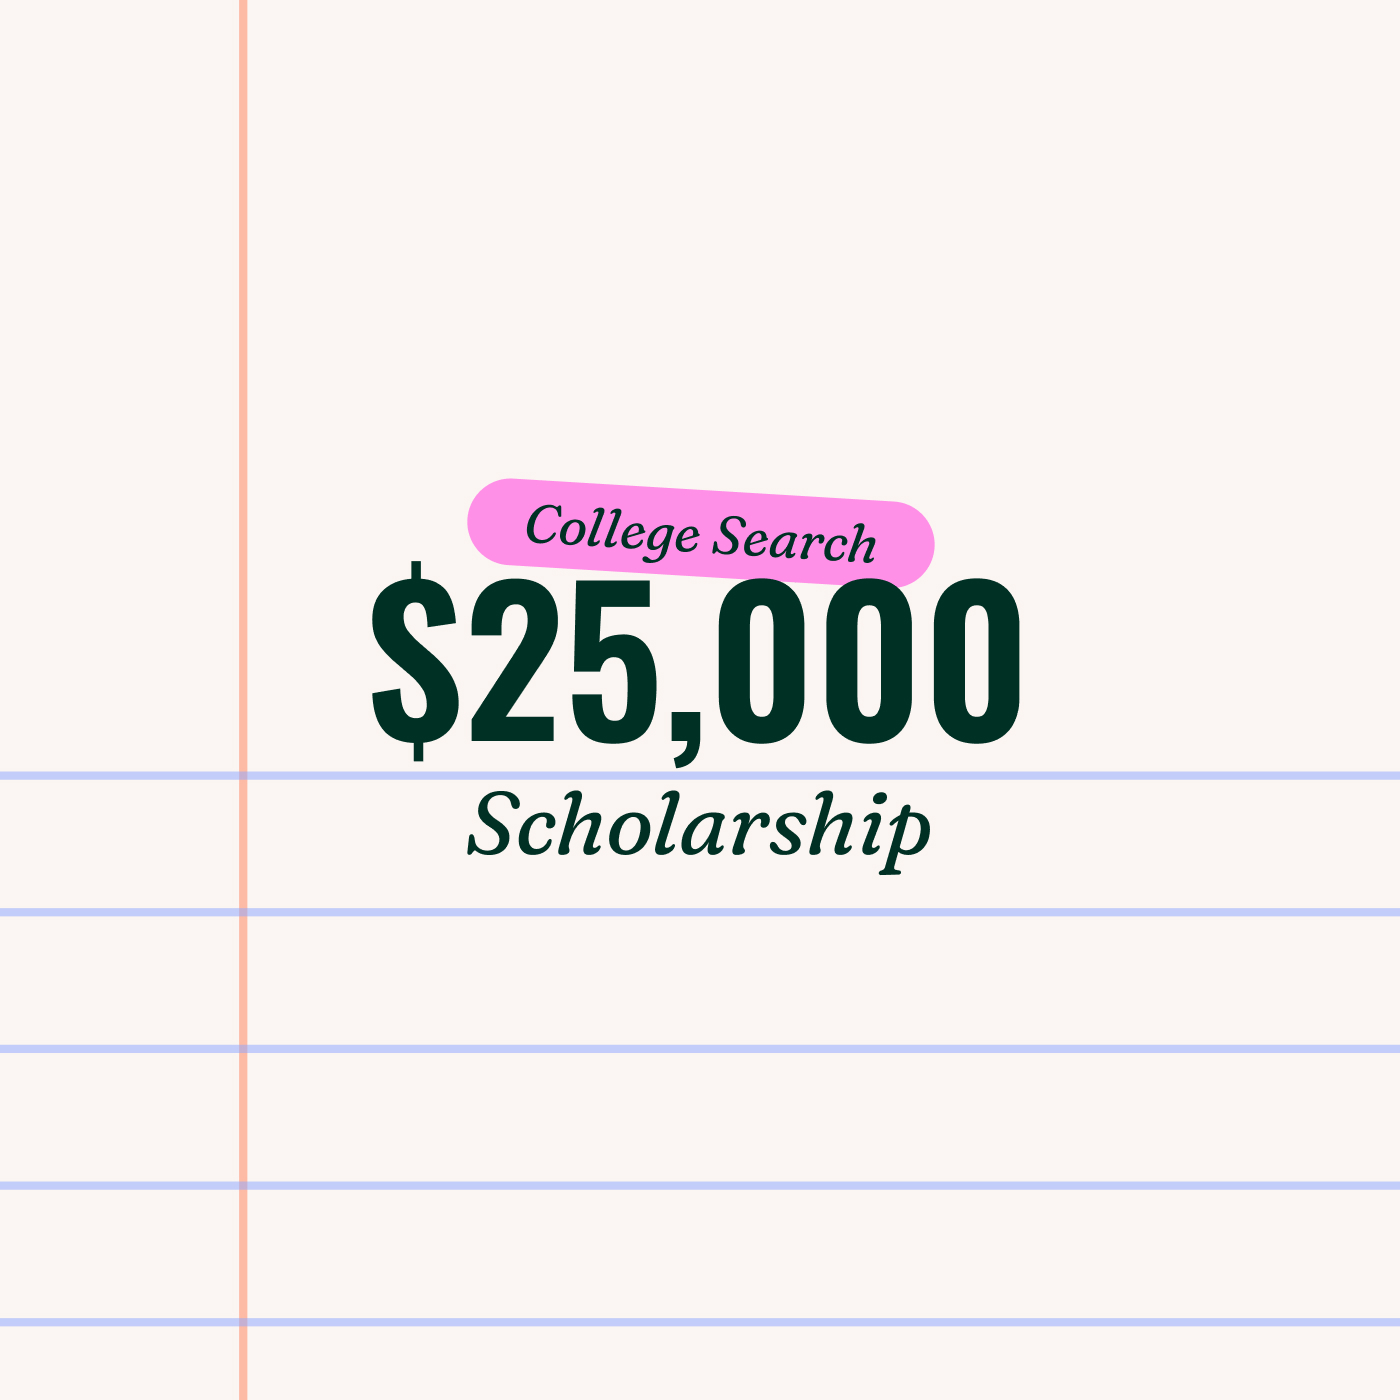Select the word College in the pink badge

click(x=611, y=530)
